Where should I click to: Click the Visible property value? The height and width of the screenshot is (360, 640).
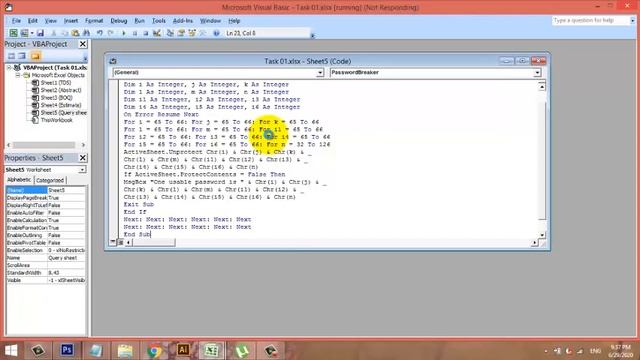click(67, 280)
